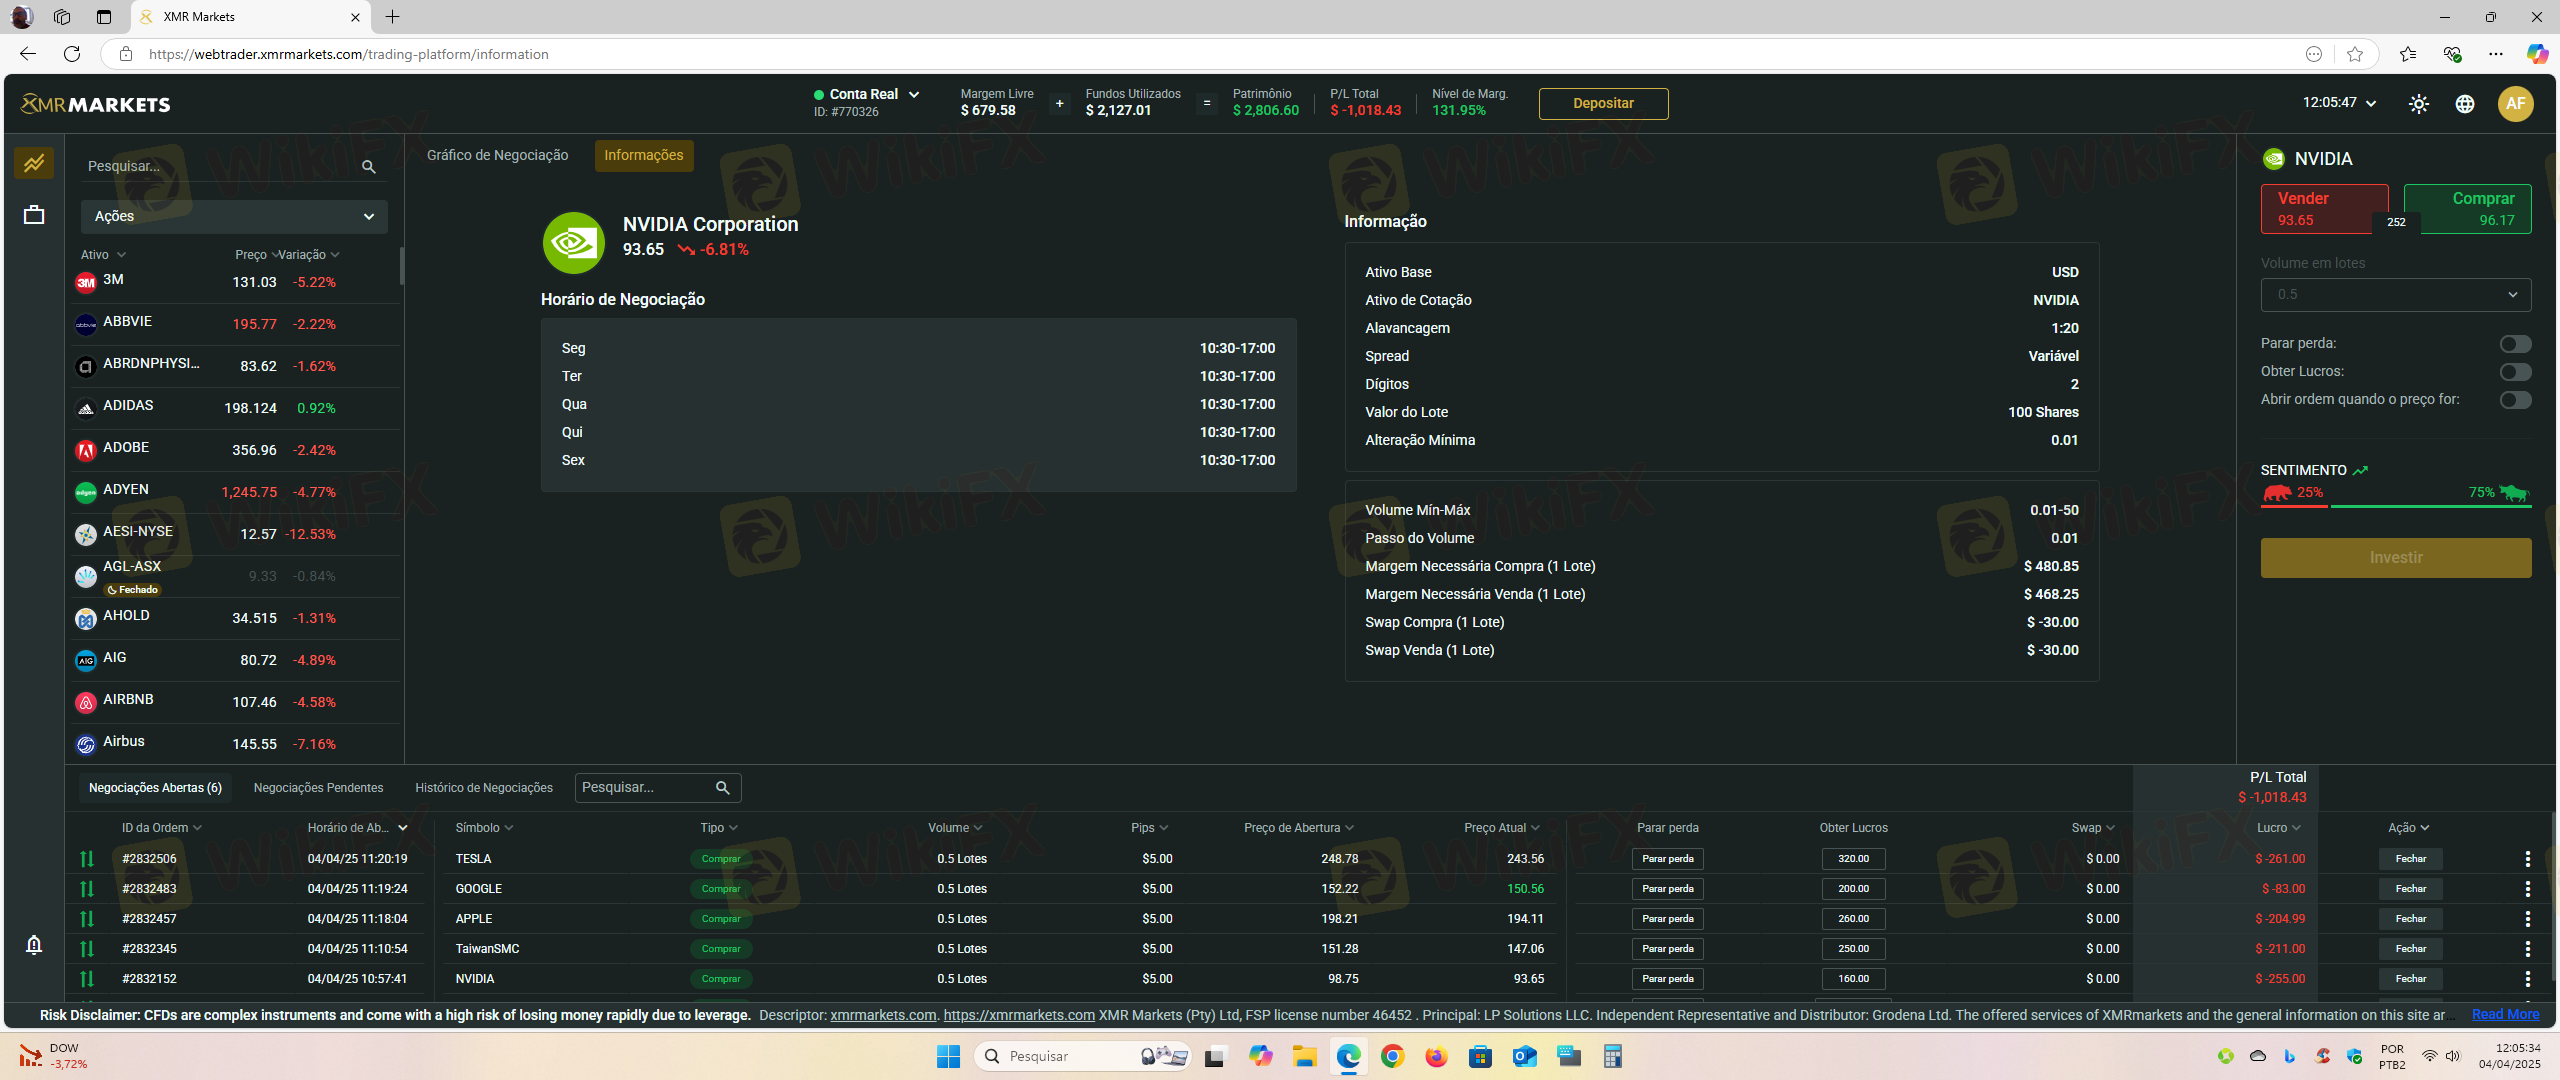Open language selector globe icon
The image size is (2560, 1080).
[2465, 104]
